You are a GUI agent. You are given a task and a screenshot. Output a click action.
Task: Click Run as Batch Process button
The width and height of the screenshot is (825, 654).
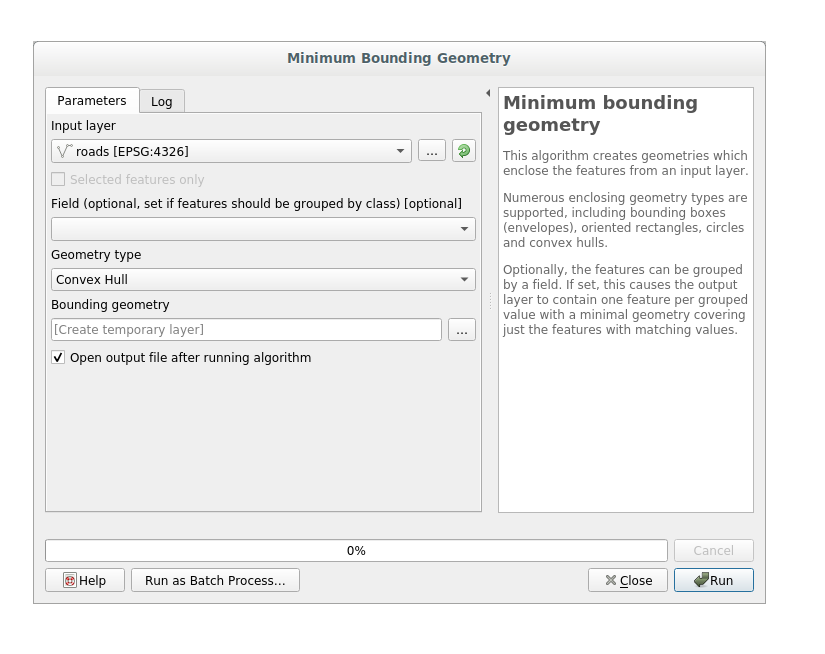click(215, 580)
